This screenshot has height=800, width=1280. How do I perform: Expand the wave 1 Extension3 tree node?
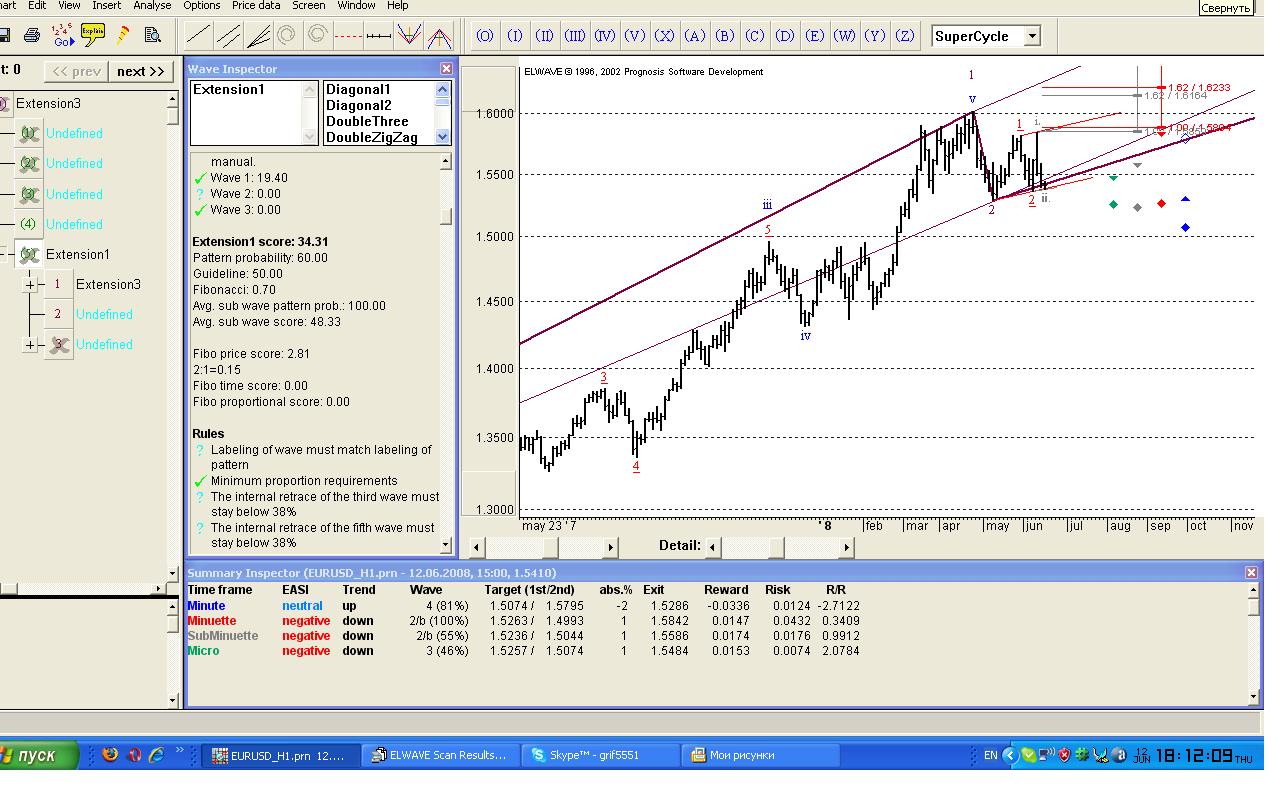30,285
